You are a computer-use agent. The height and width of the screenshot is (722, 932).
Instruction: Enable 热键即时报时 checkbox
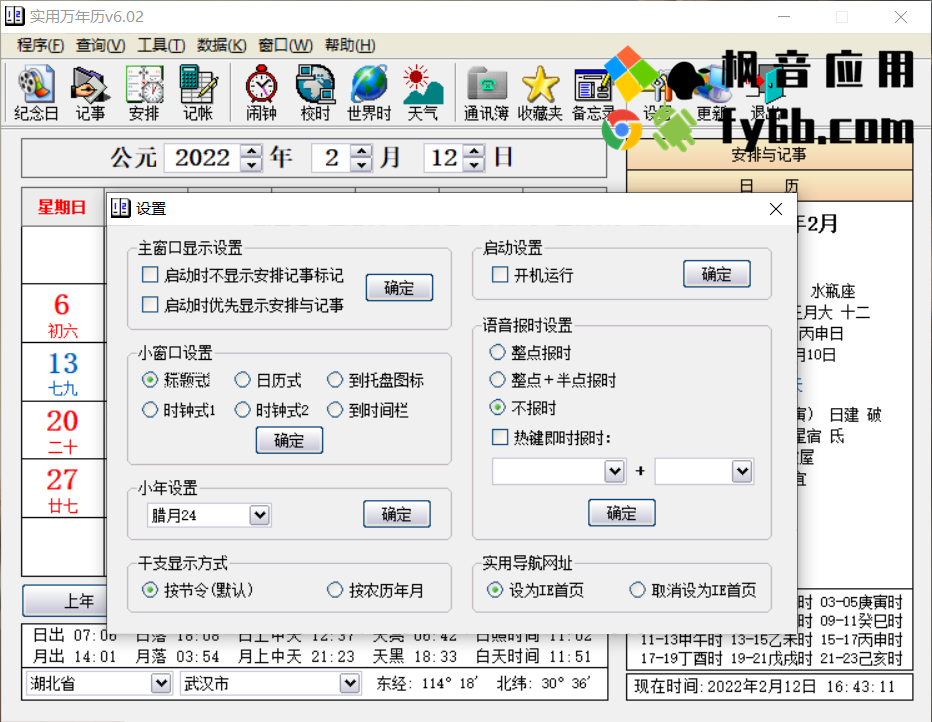(x=500, y=437)
